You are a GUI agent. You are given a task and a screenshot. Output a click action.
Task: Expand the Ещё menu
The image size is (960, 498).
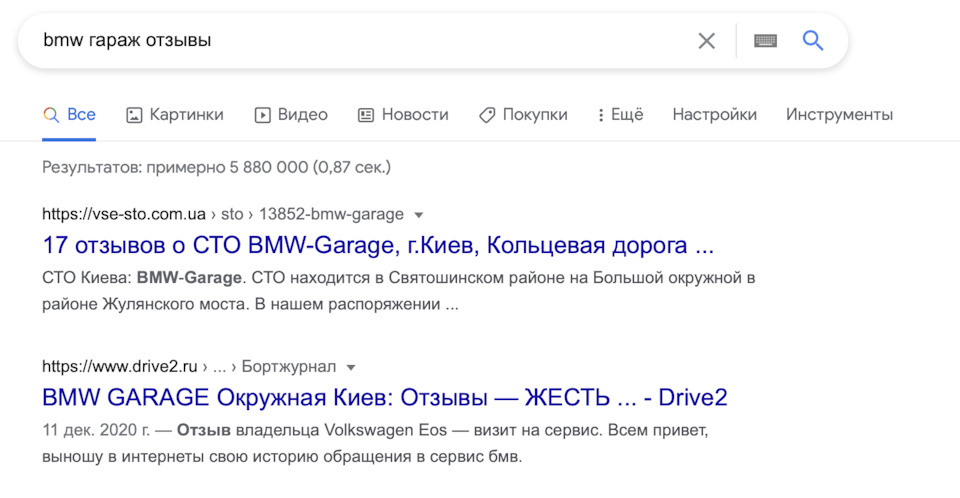point(620,115)
